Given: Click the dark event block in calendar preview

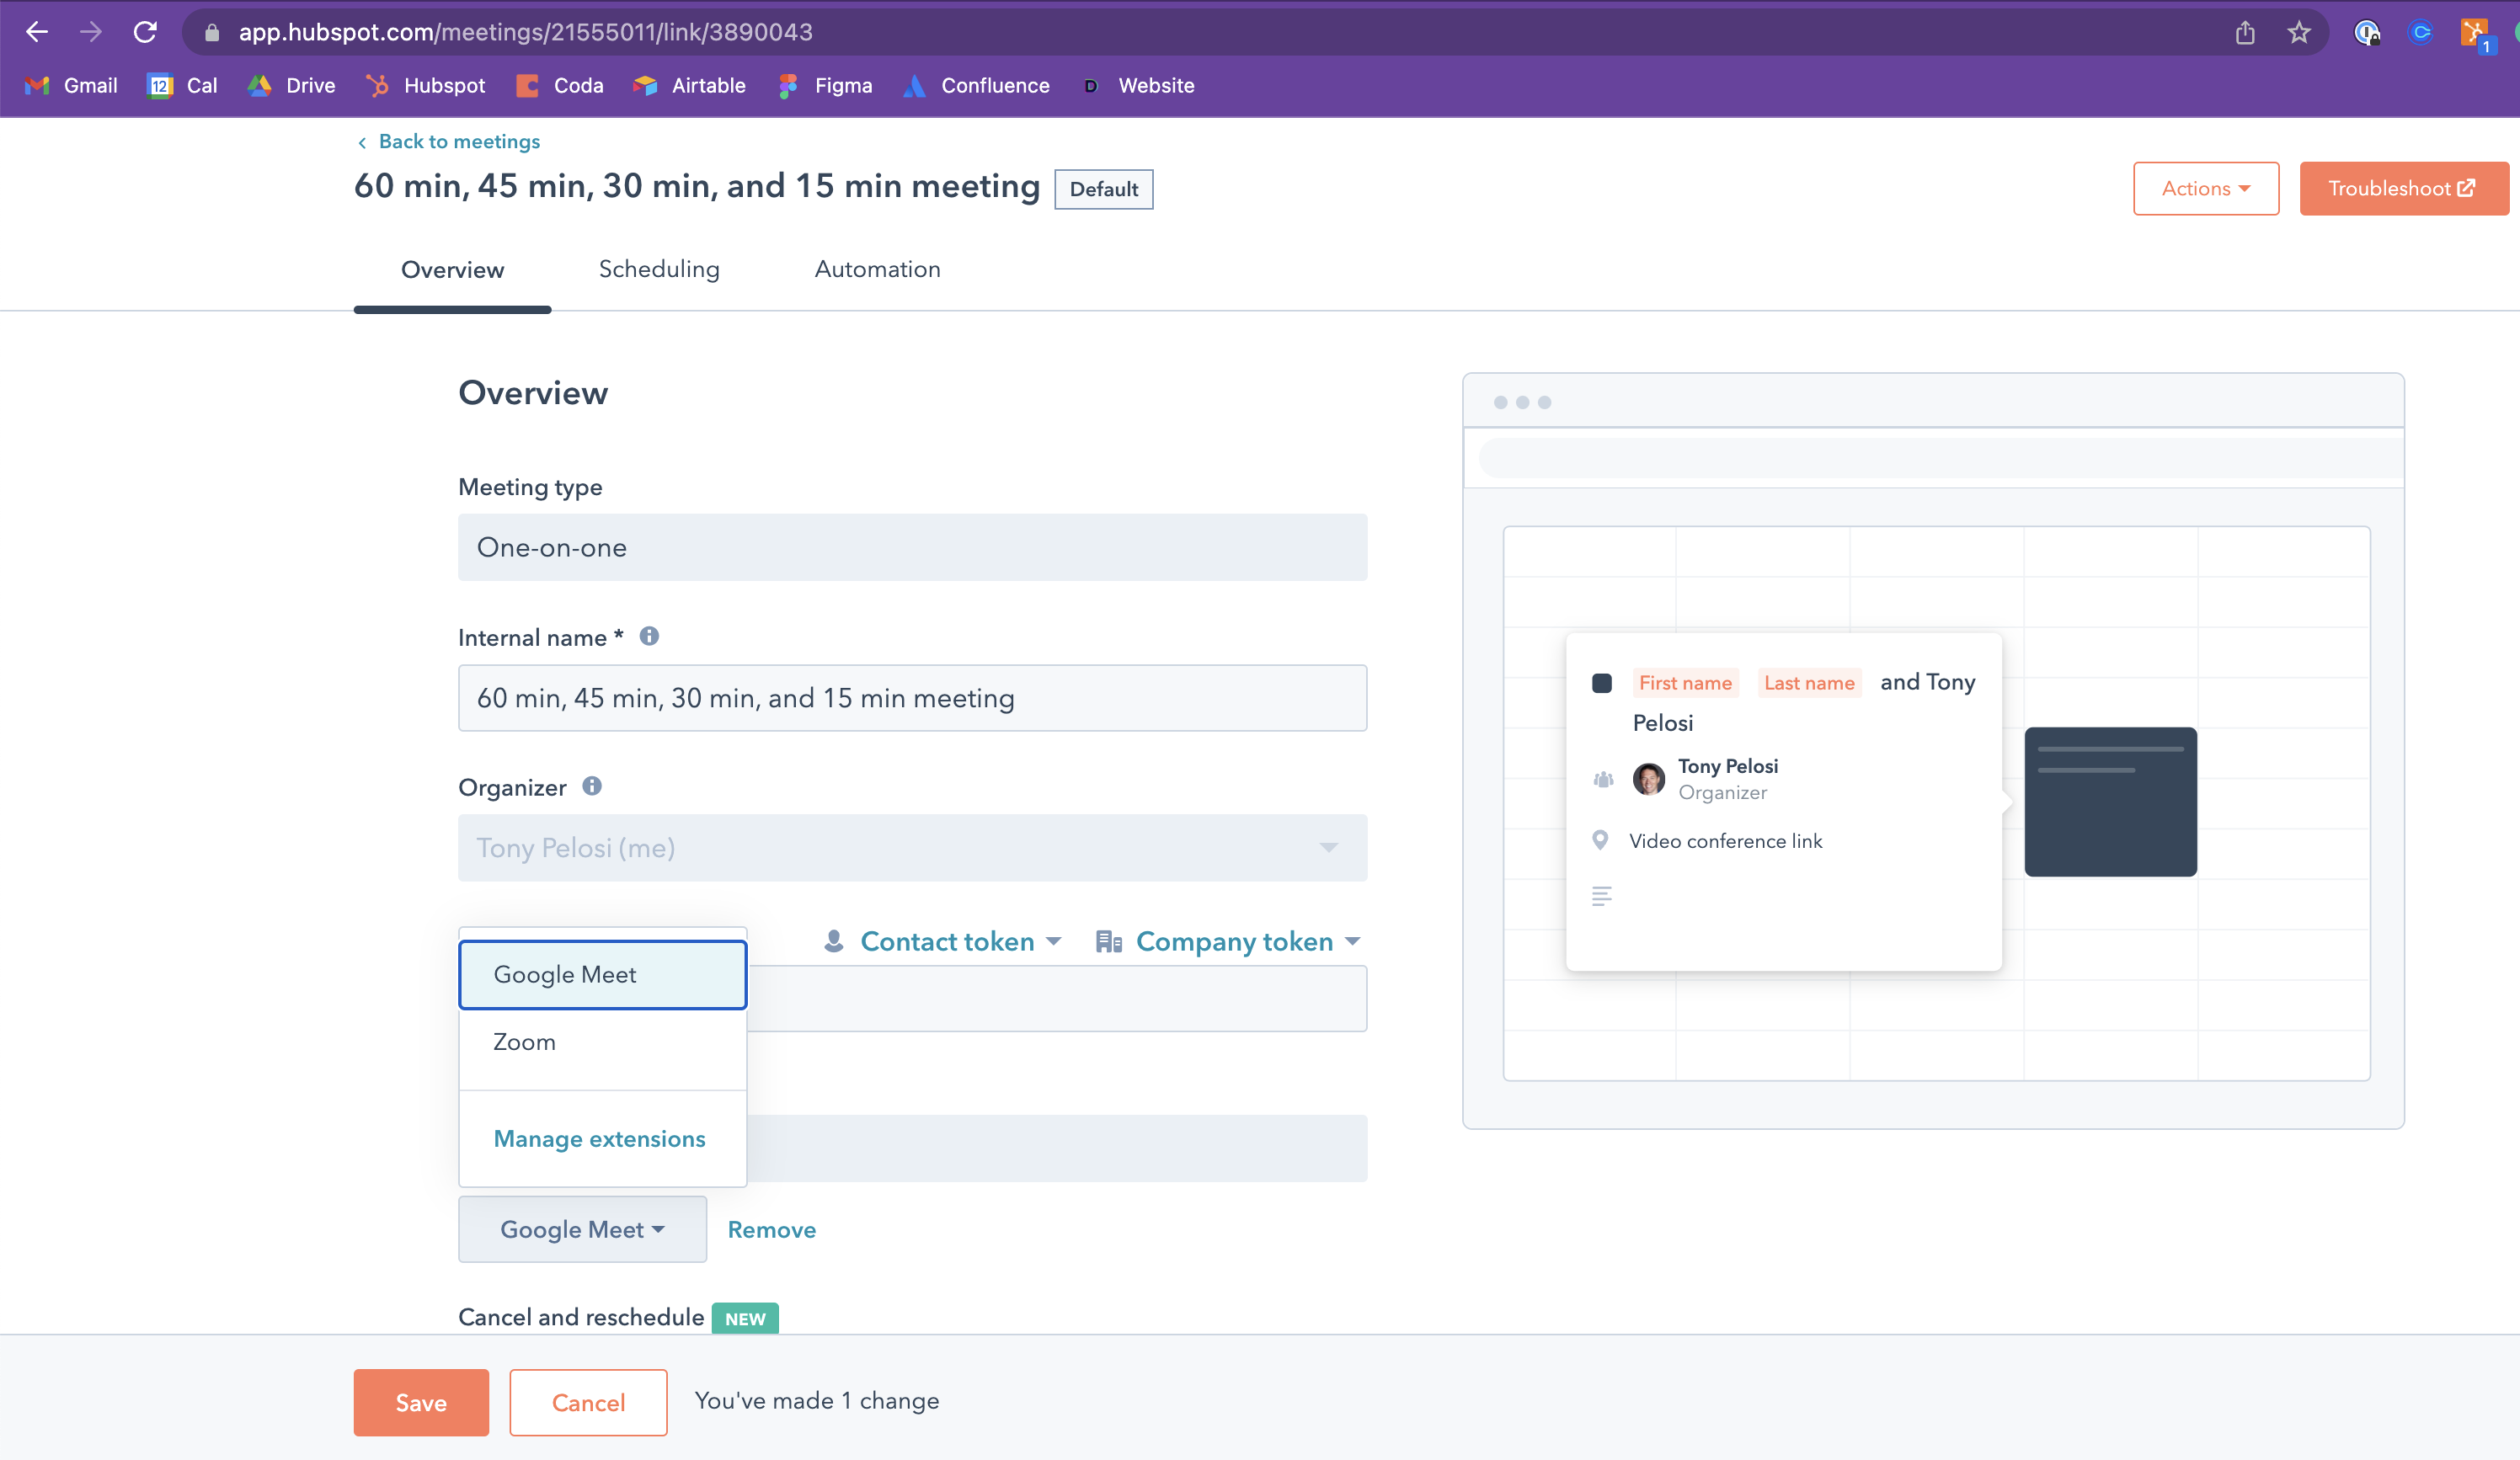Looking at the screenshot, I should coord(2110,801).
